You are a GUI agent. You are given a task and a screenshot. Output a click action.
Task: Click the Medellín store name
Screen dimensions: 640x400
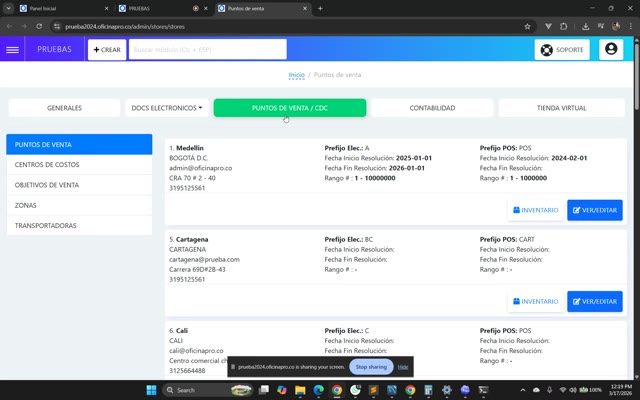point(190,148)
